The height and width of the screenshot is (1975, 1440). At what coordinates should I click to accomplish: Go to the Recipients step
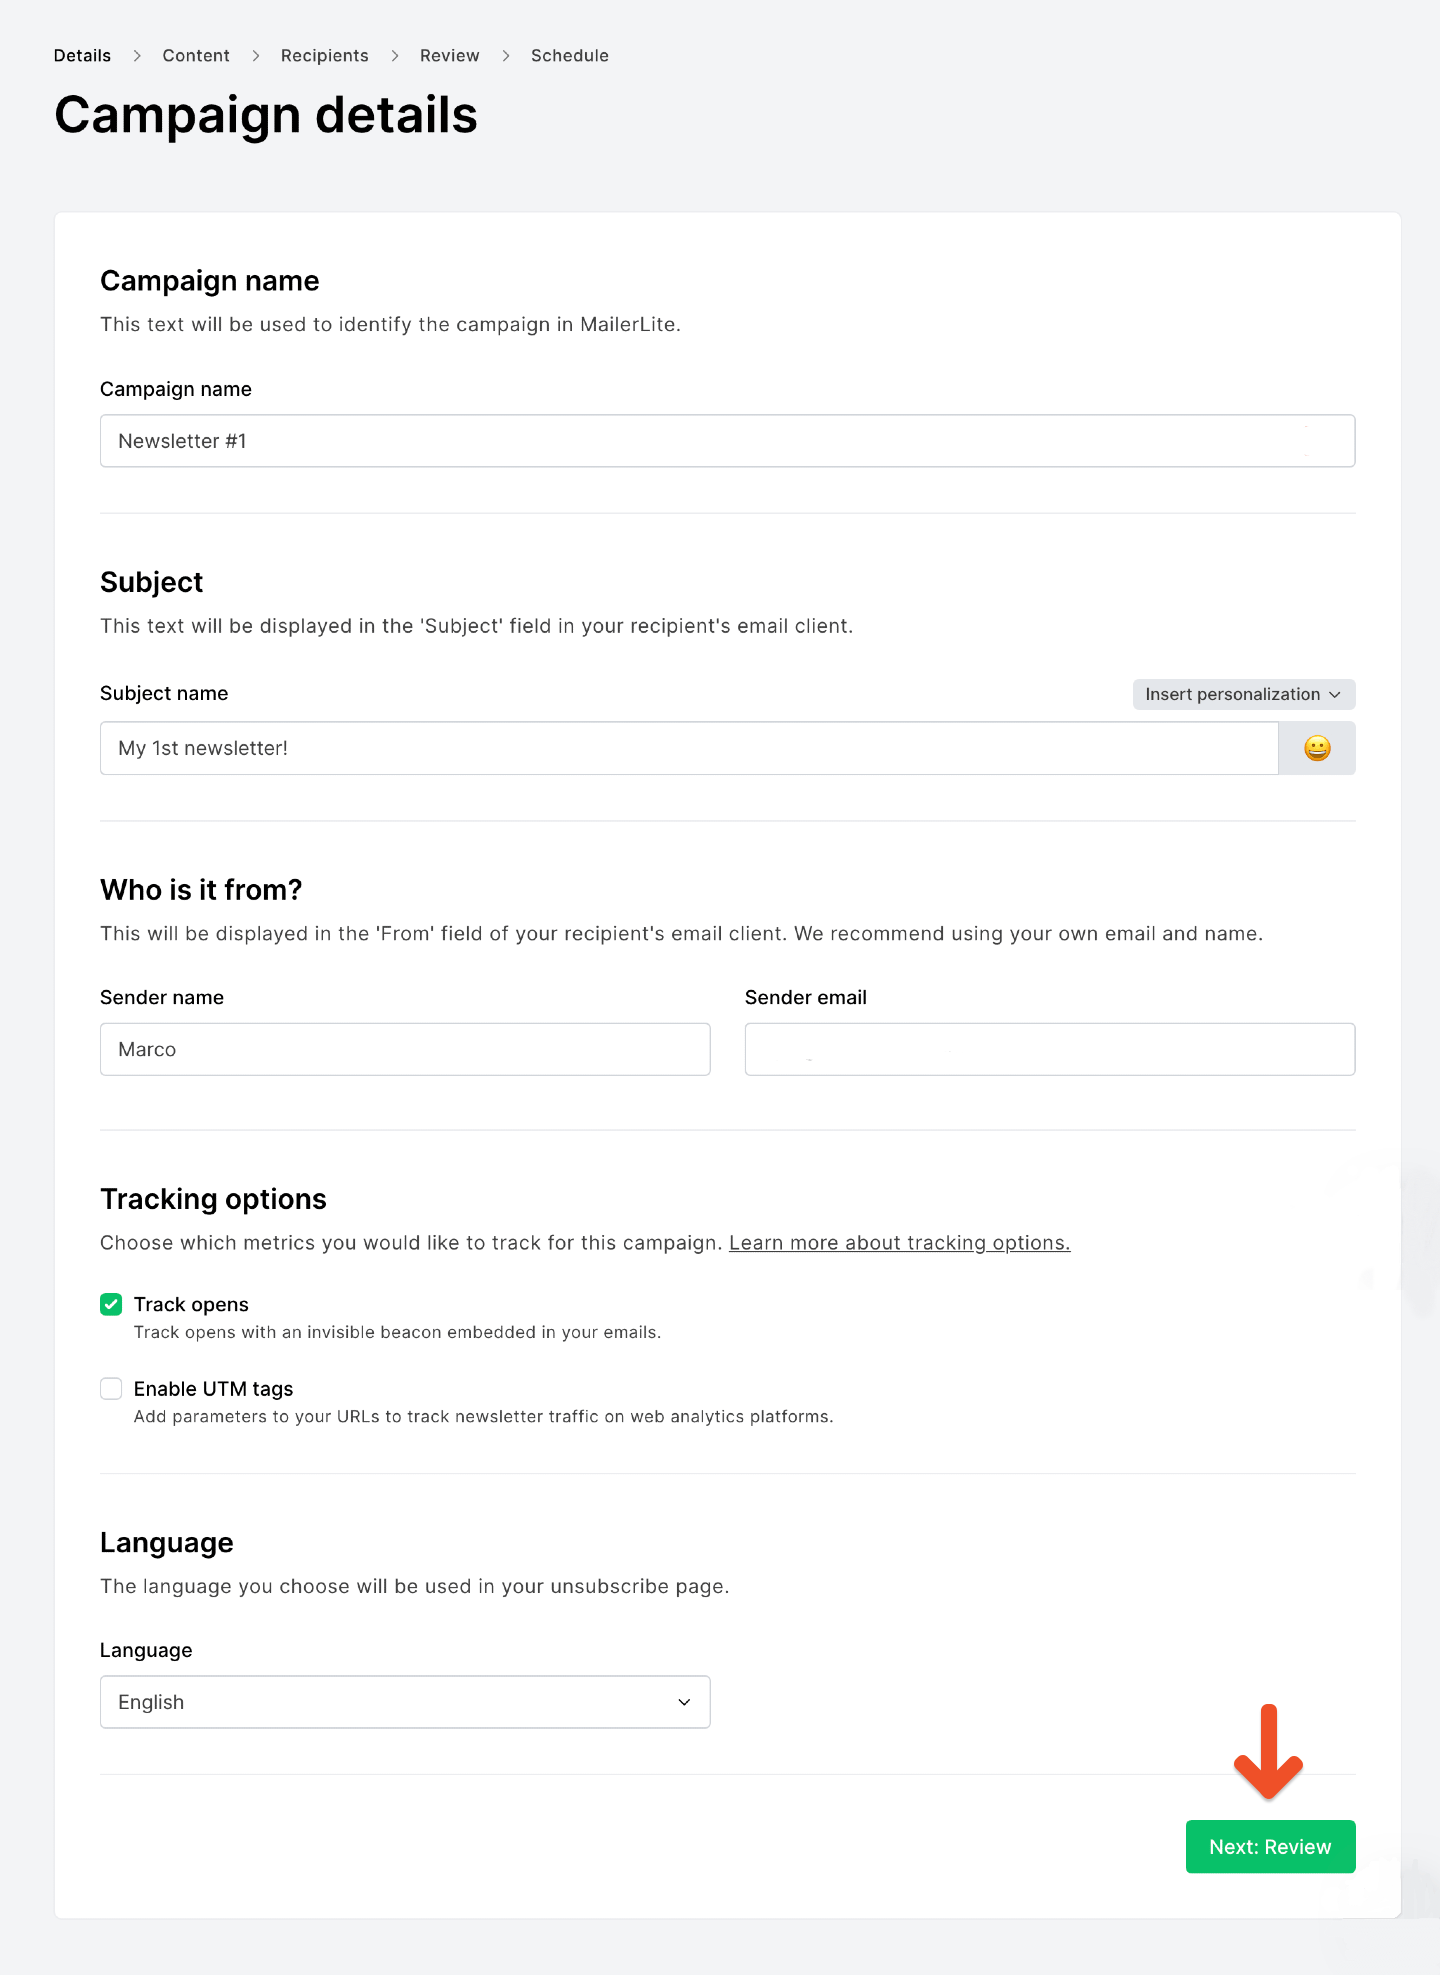[324, 56]
